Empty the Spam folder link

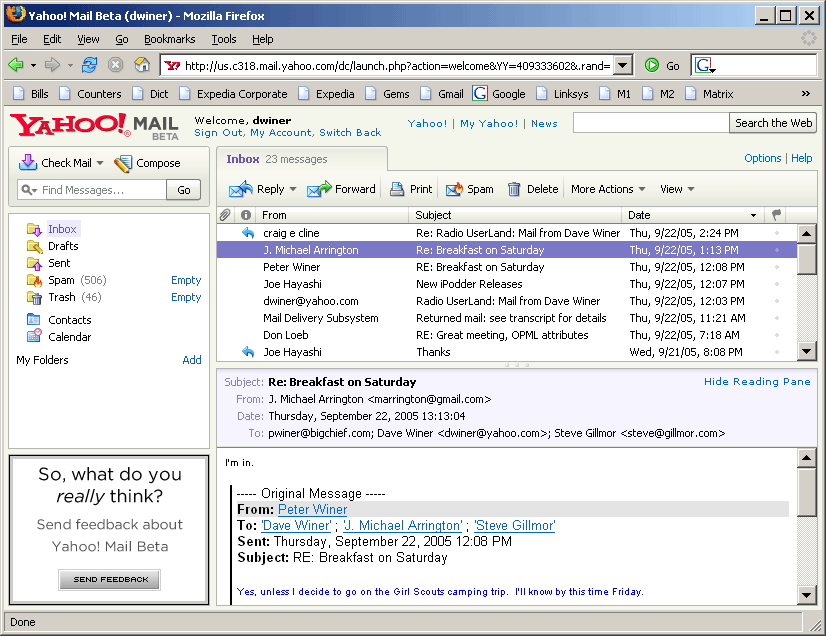coord(186,281)
